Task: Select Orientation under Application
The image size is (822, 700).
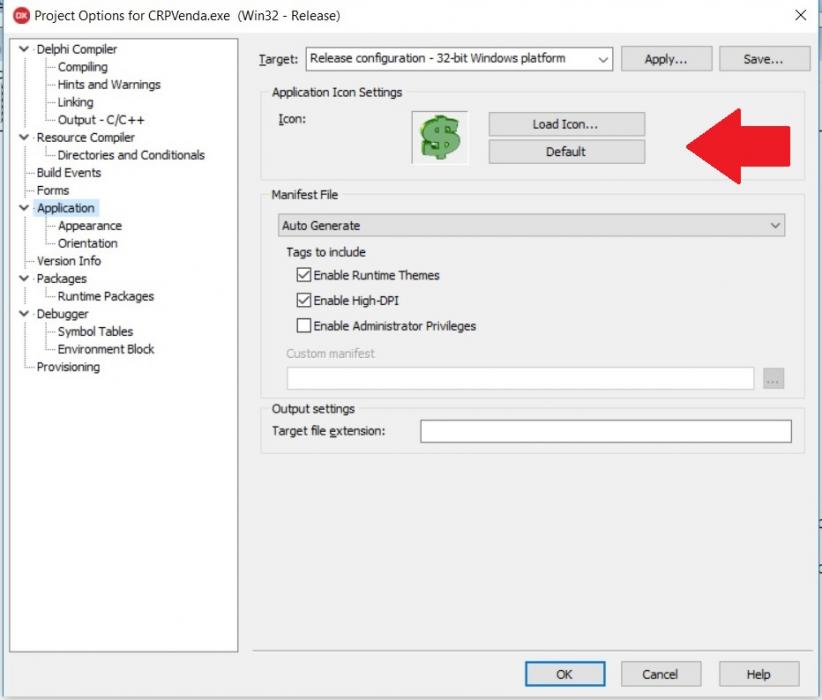Action: [x=88, y=243]
